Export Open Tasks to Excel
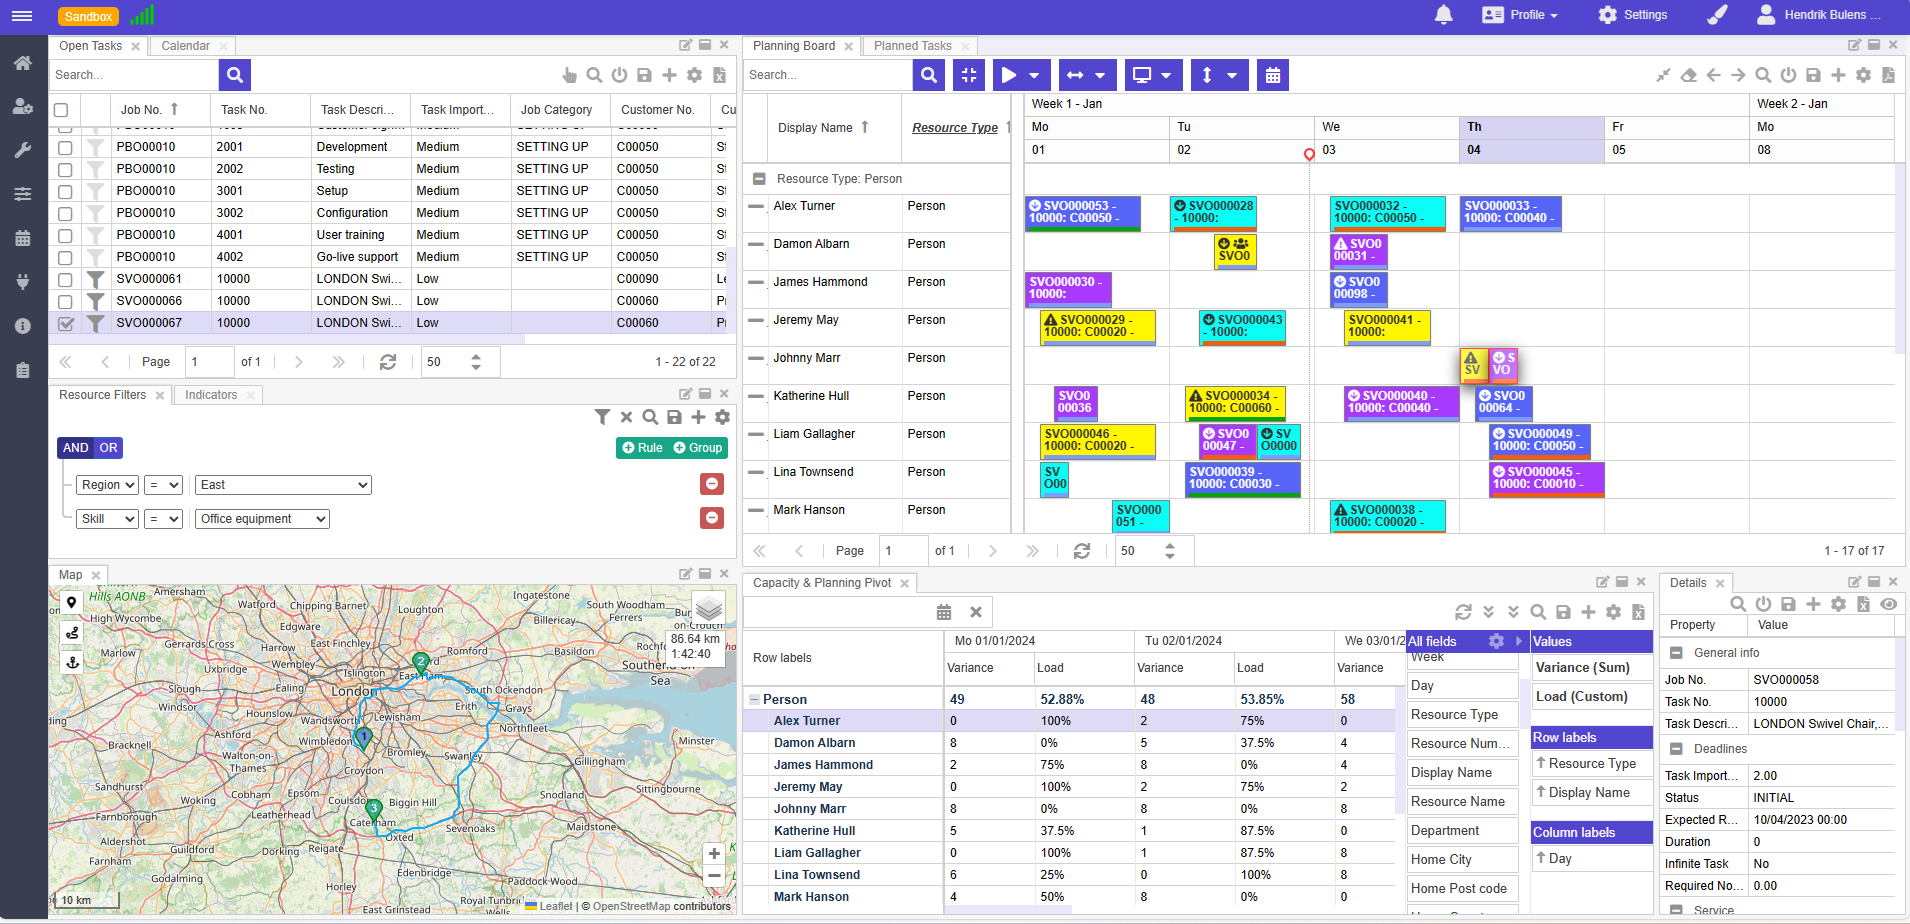Screen dimensions: 1910x924 tap(719, 75)
